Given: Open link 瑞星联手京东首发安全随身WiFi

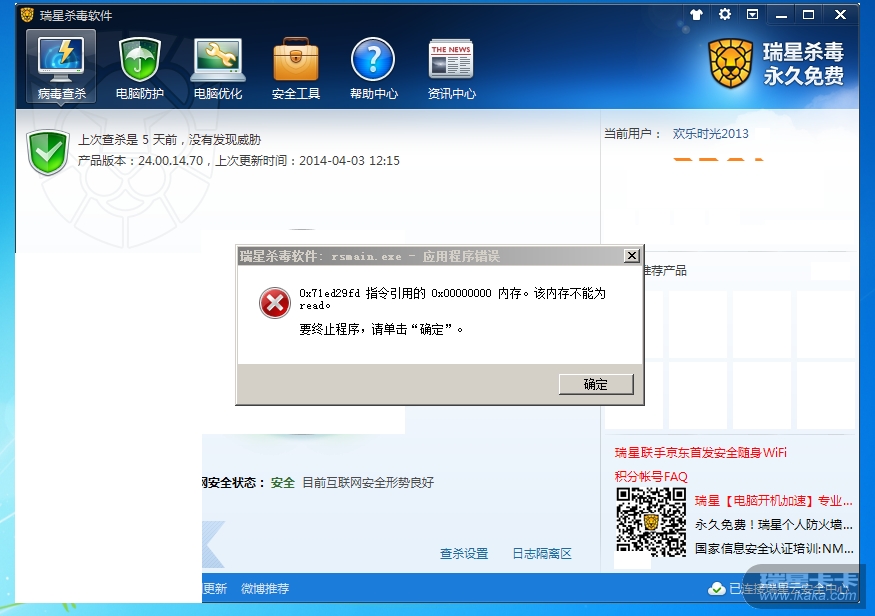Looking at the screenshot, I should [700, 453].
